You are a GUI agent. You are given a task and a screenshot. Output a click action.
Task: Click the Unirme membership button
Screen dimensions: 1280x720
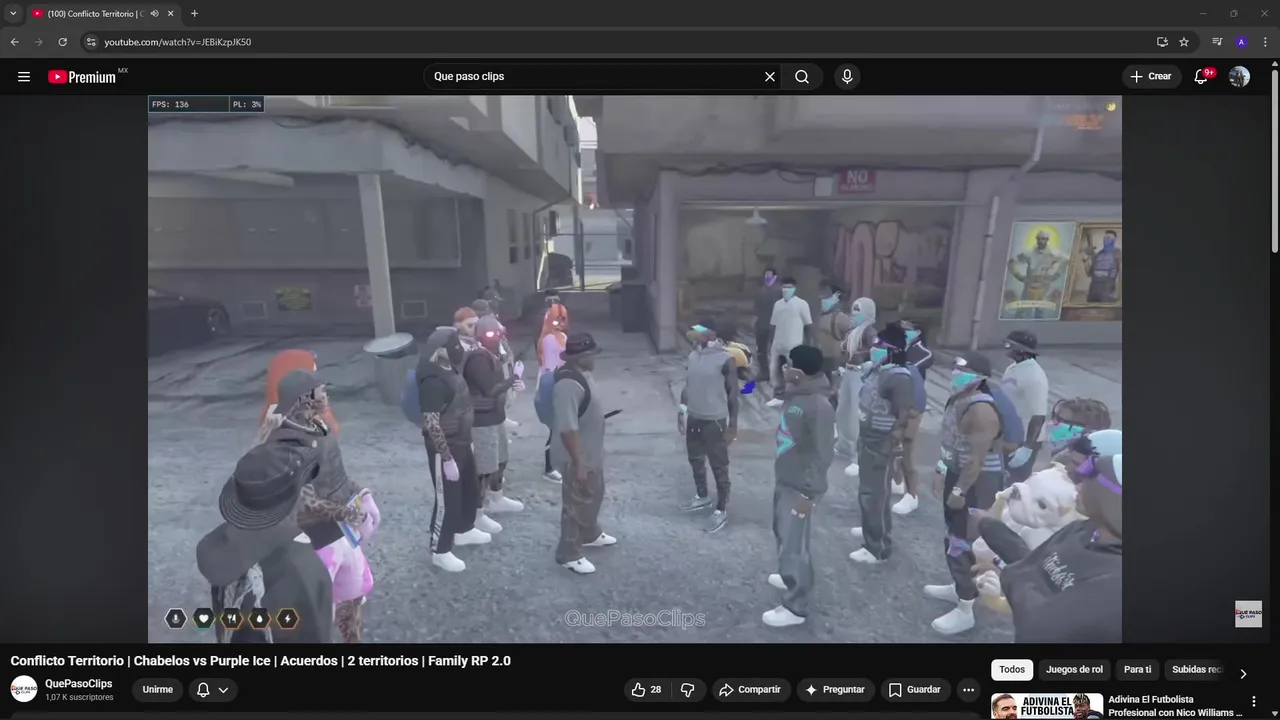point(157,689)
